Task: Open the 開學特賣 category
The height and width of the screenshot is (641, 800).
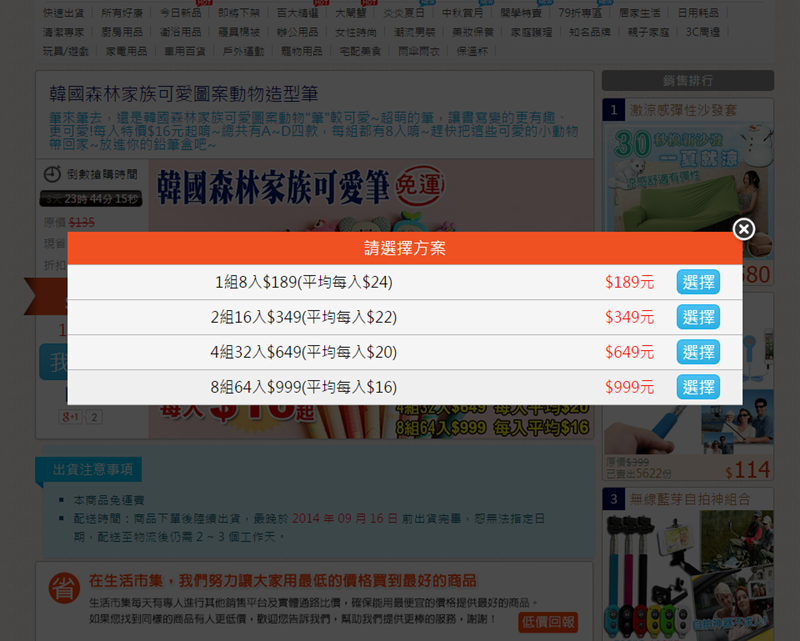Action: [x=521, y=13]
